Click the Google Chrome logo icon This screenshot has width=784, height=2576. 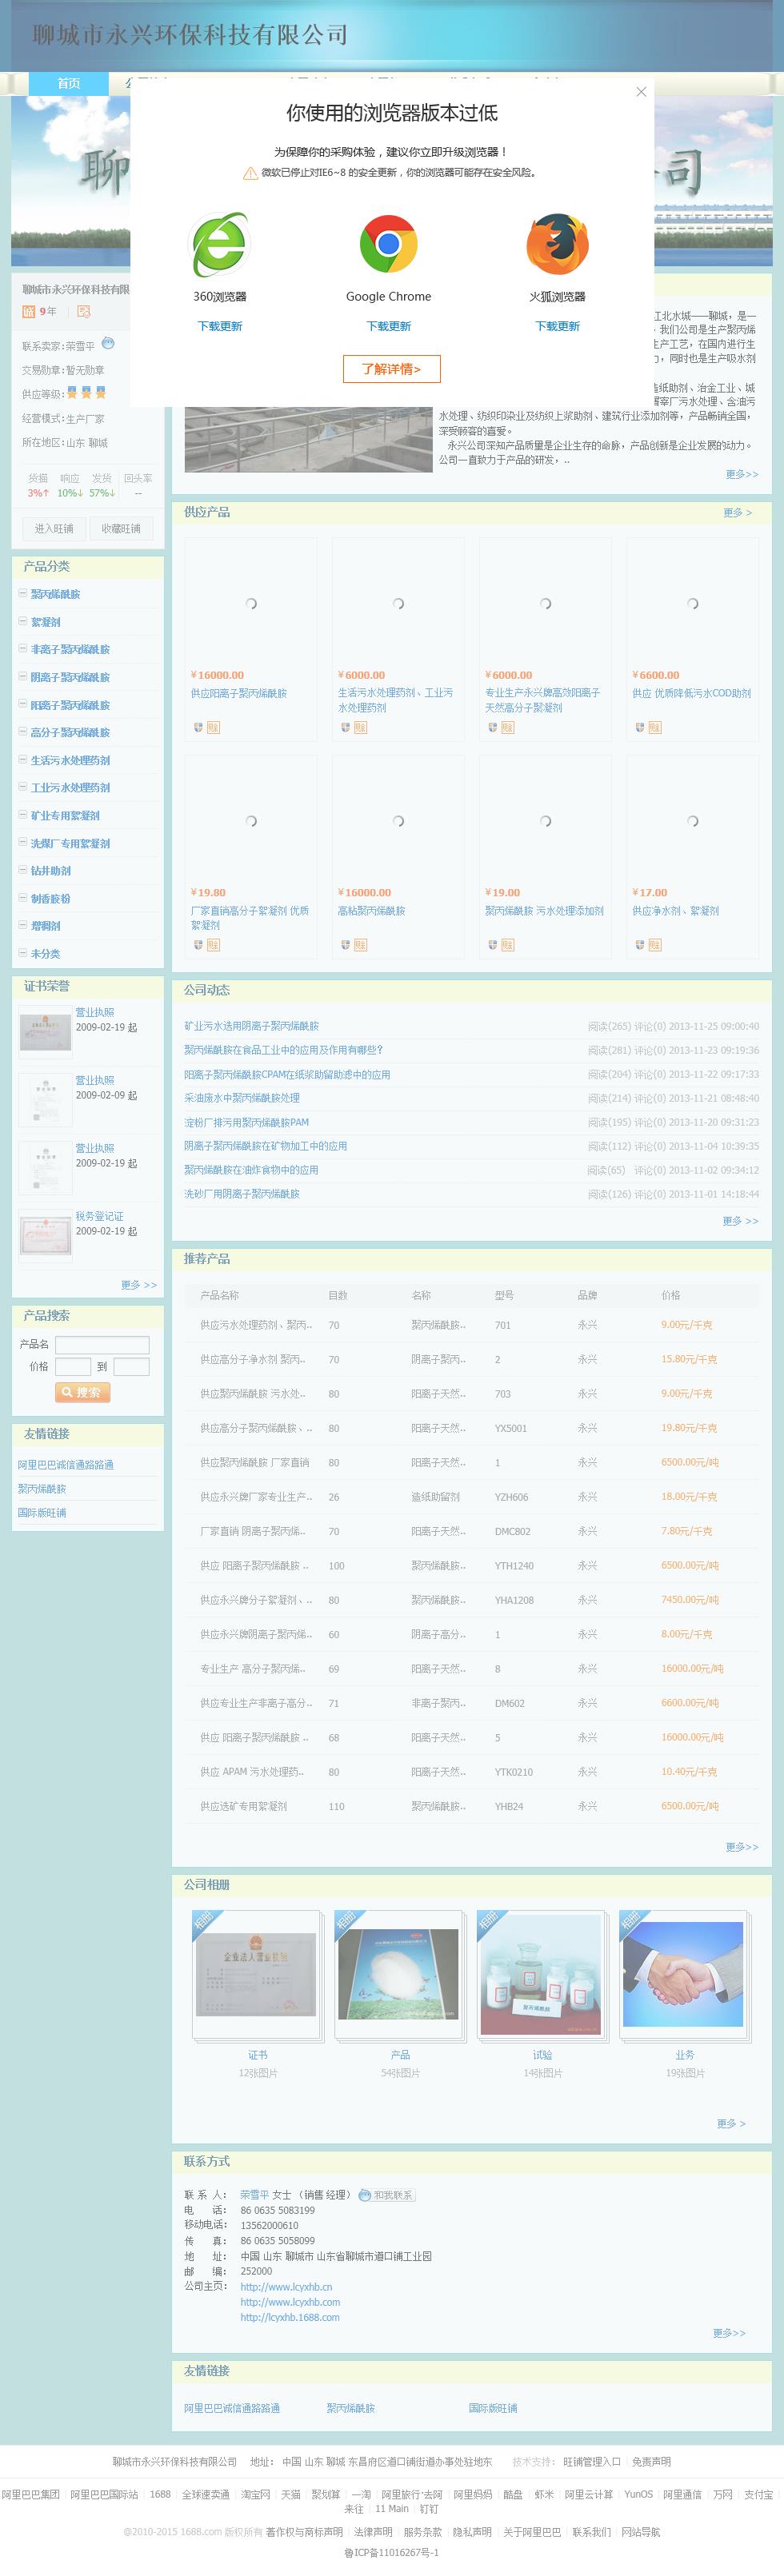[388, 244]
